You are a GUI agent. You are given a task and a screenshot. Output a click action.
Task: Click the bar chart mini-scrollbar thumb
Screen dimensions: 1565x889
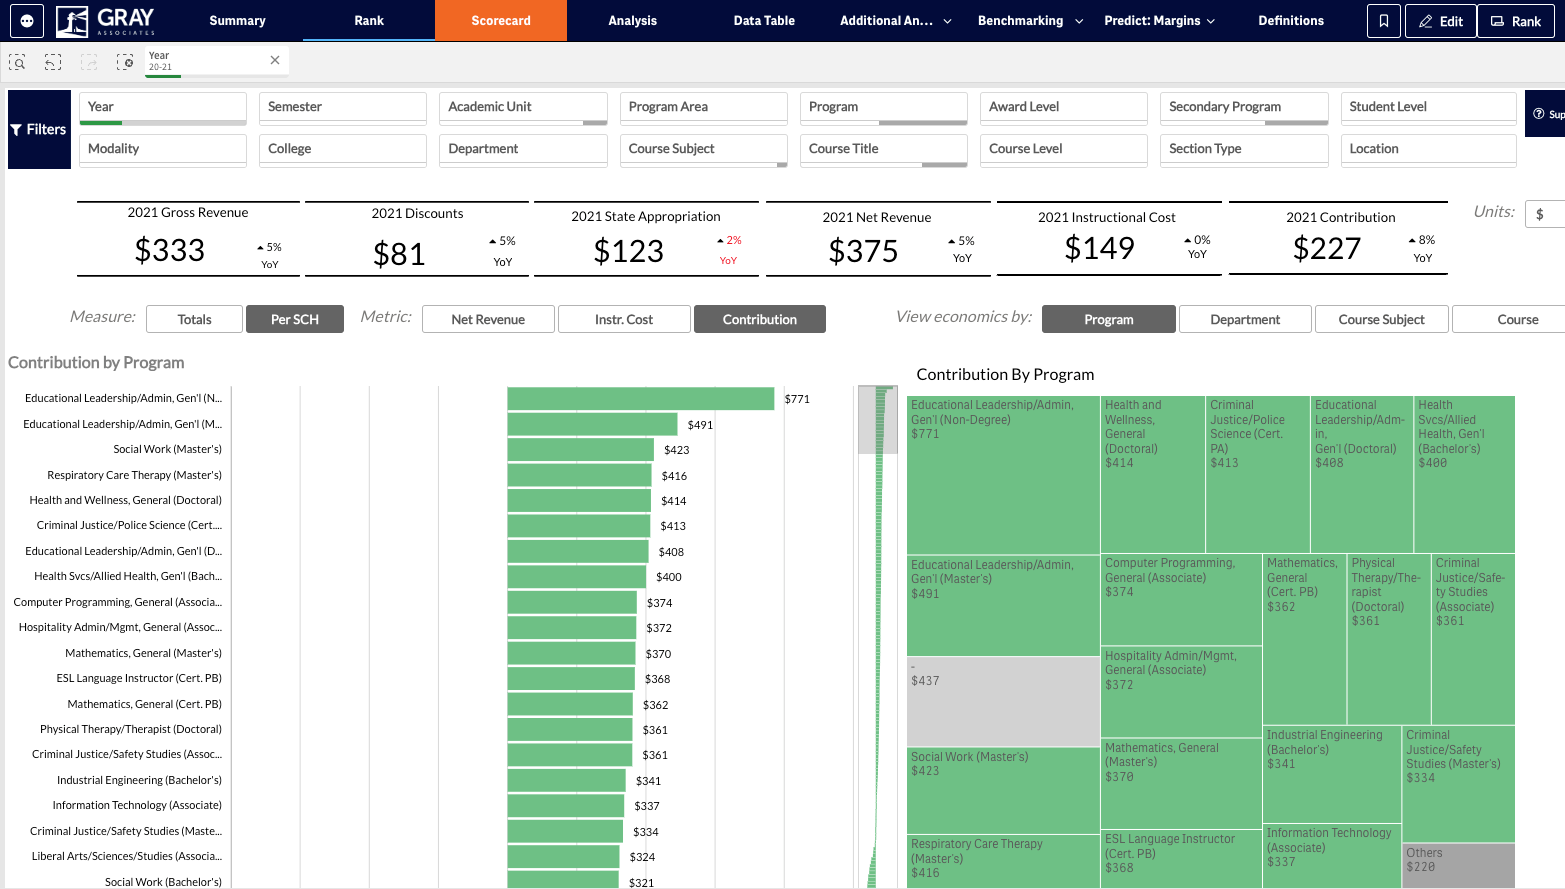878,420
